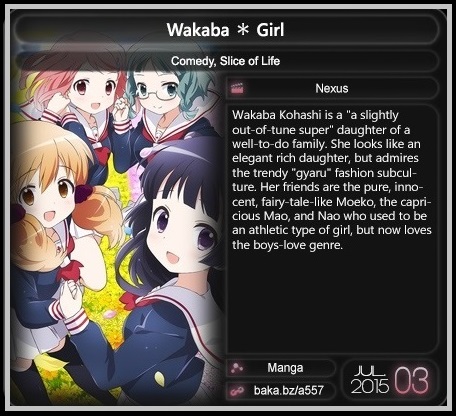Image resolution: width=456 pixels, height=416 pixels.
Task: Click the source nodes icon beside Manga
Action: click(x=237, y=368)
